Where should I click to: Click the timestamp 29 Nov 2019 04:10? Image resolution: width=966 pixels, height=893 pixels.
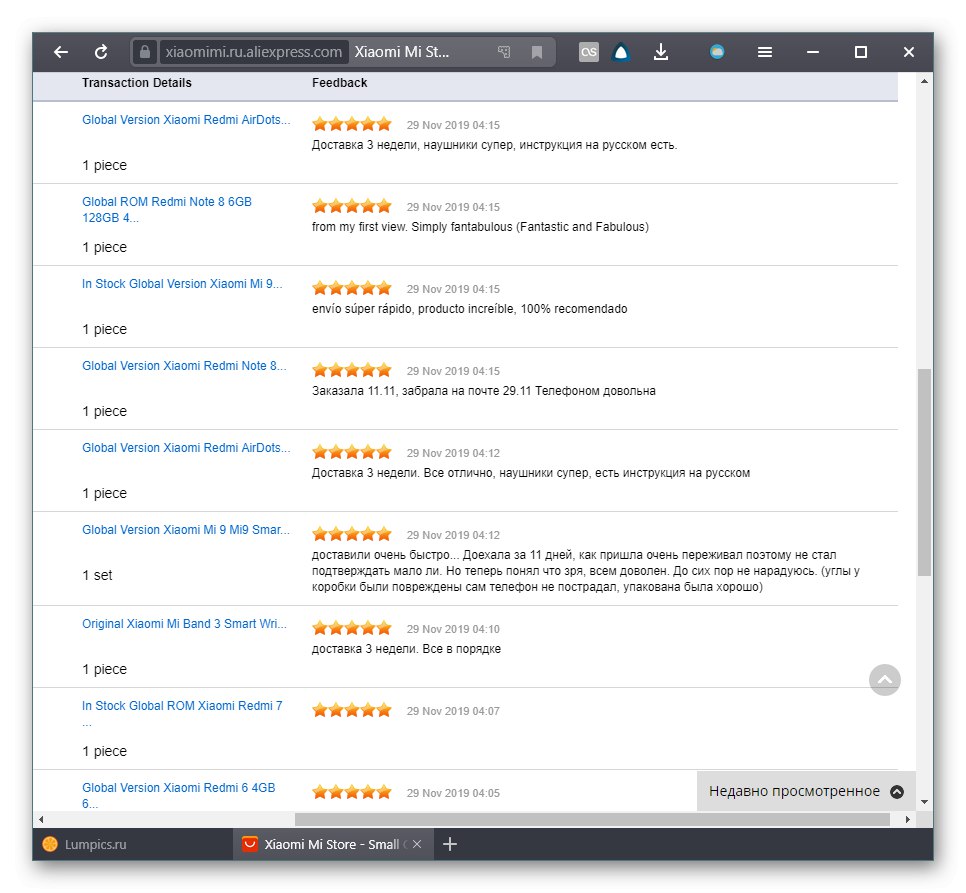tap(453, 629)
